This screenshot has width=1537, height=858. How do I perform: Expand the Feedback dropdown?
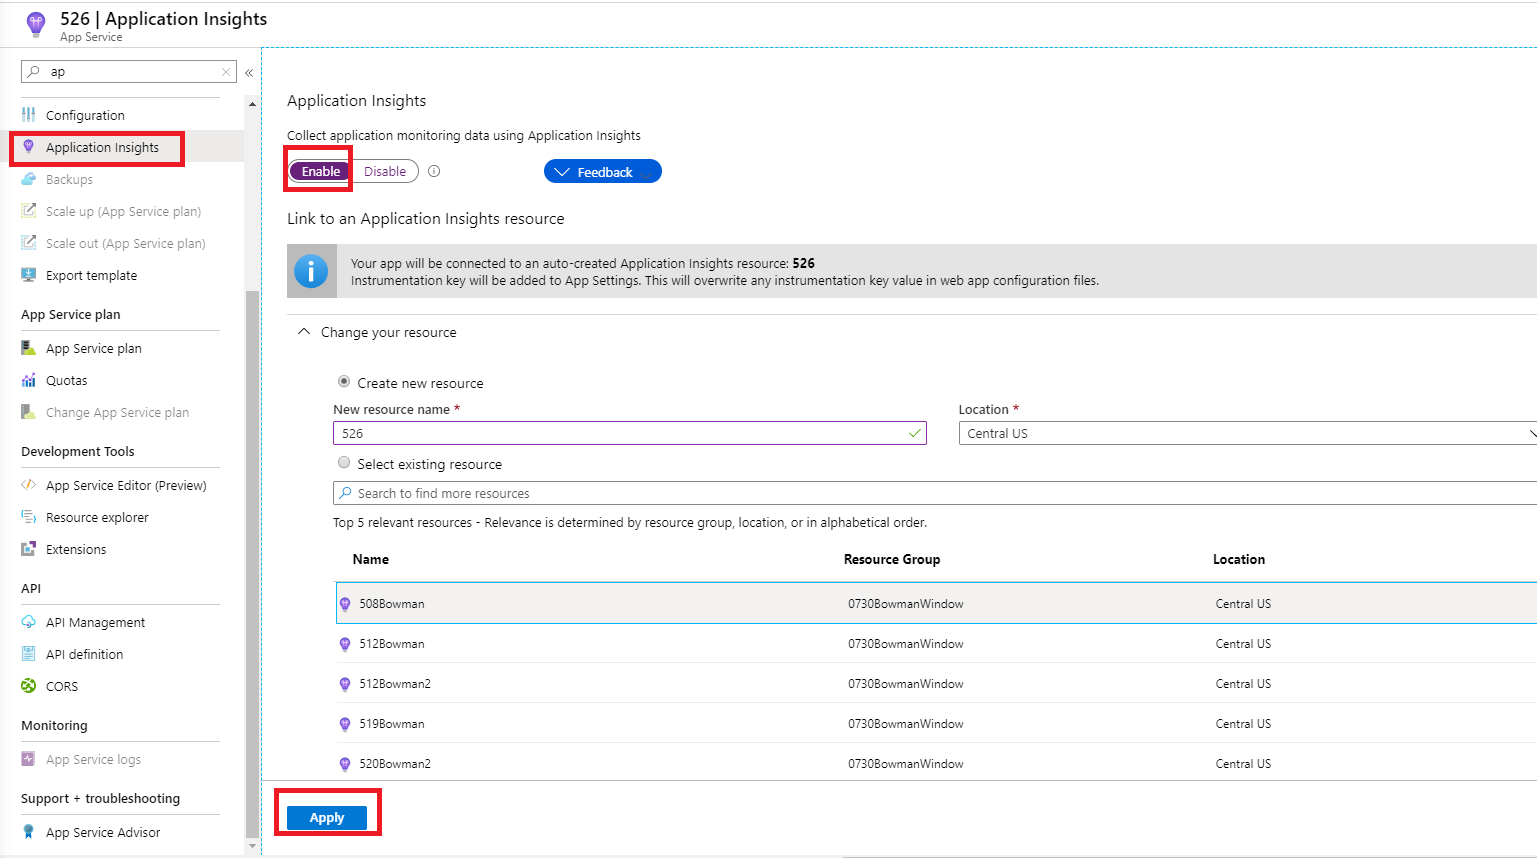point(602,170)
